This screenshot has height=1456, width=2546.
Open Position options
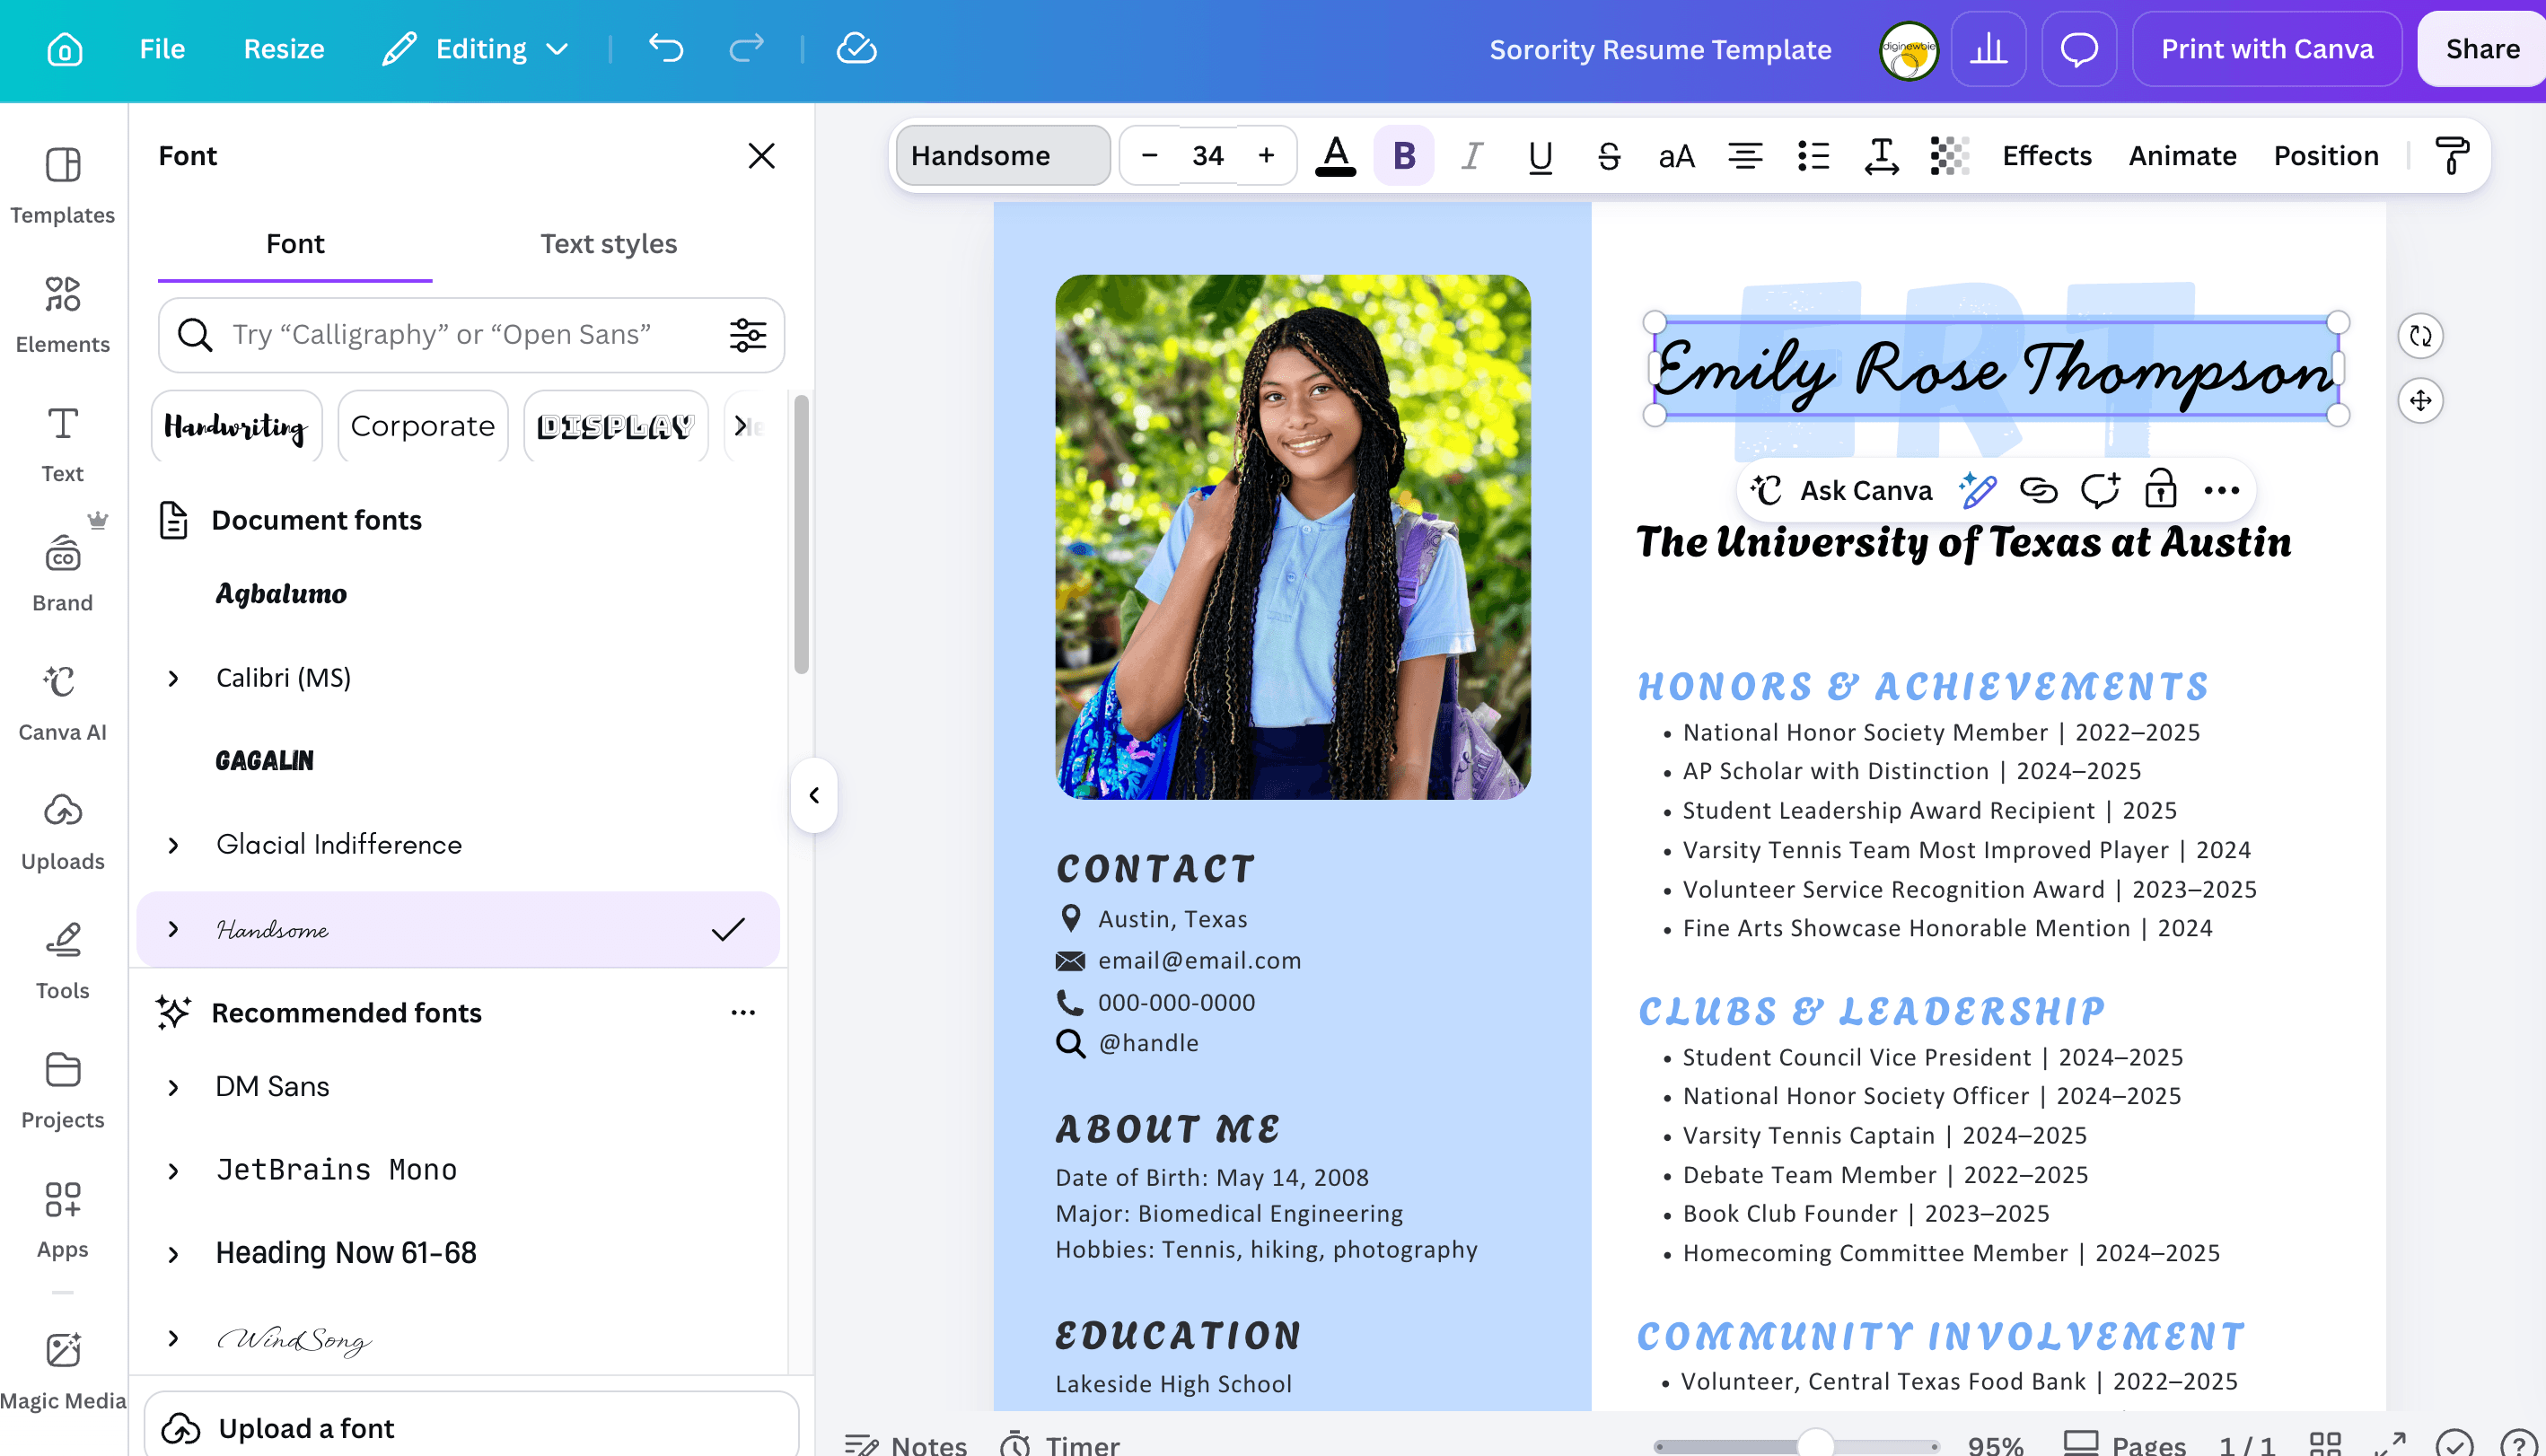tap(2326, 156)
